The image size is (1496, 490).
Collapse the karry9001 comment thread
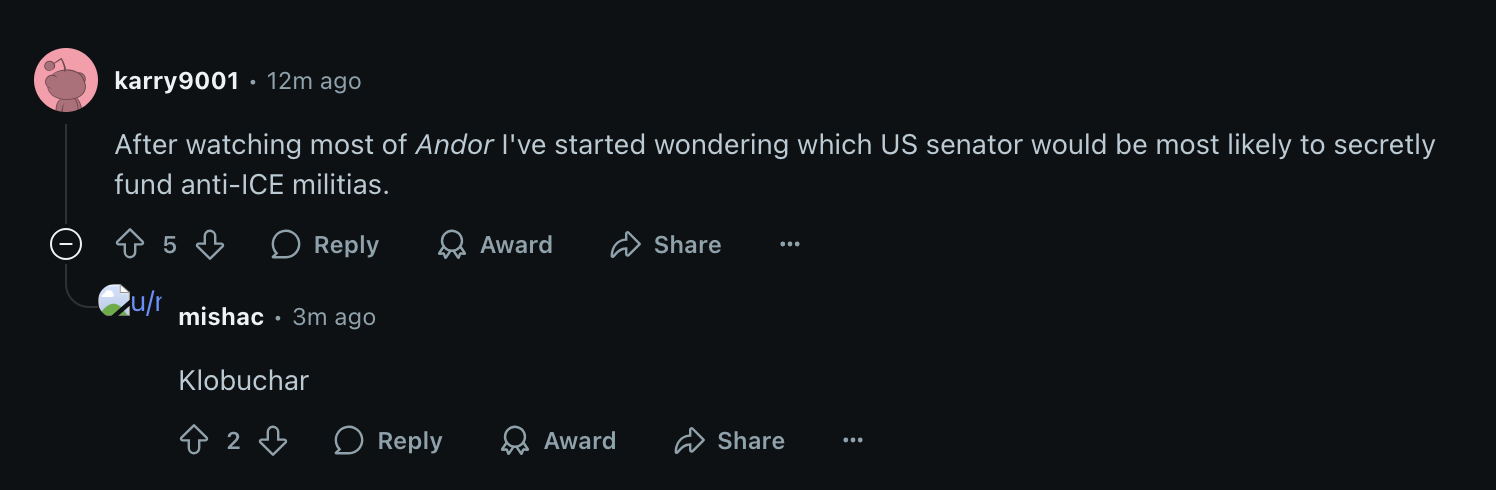pyautogui.click(x=66, y=244)
